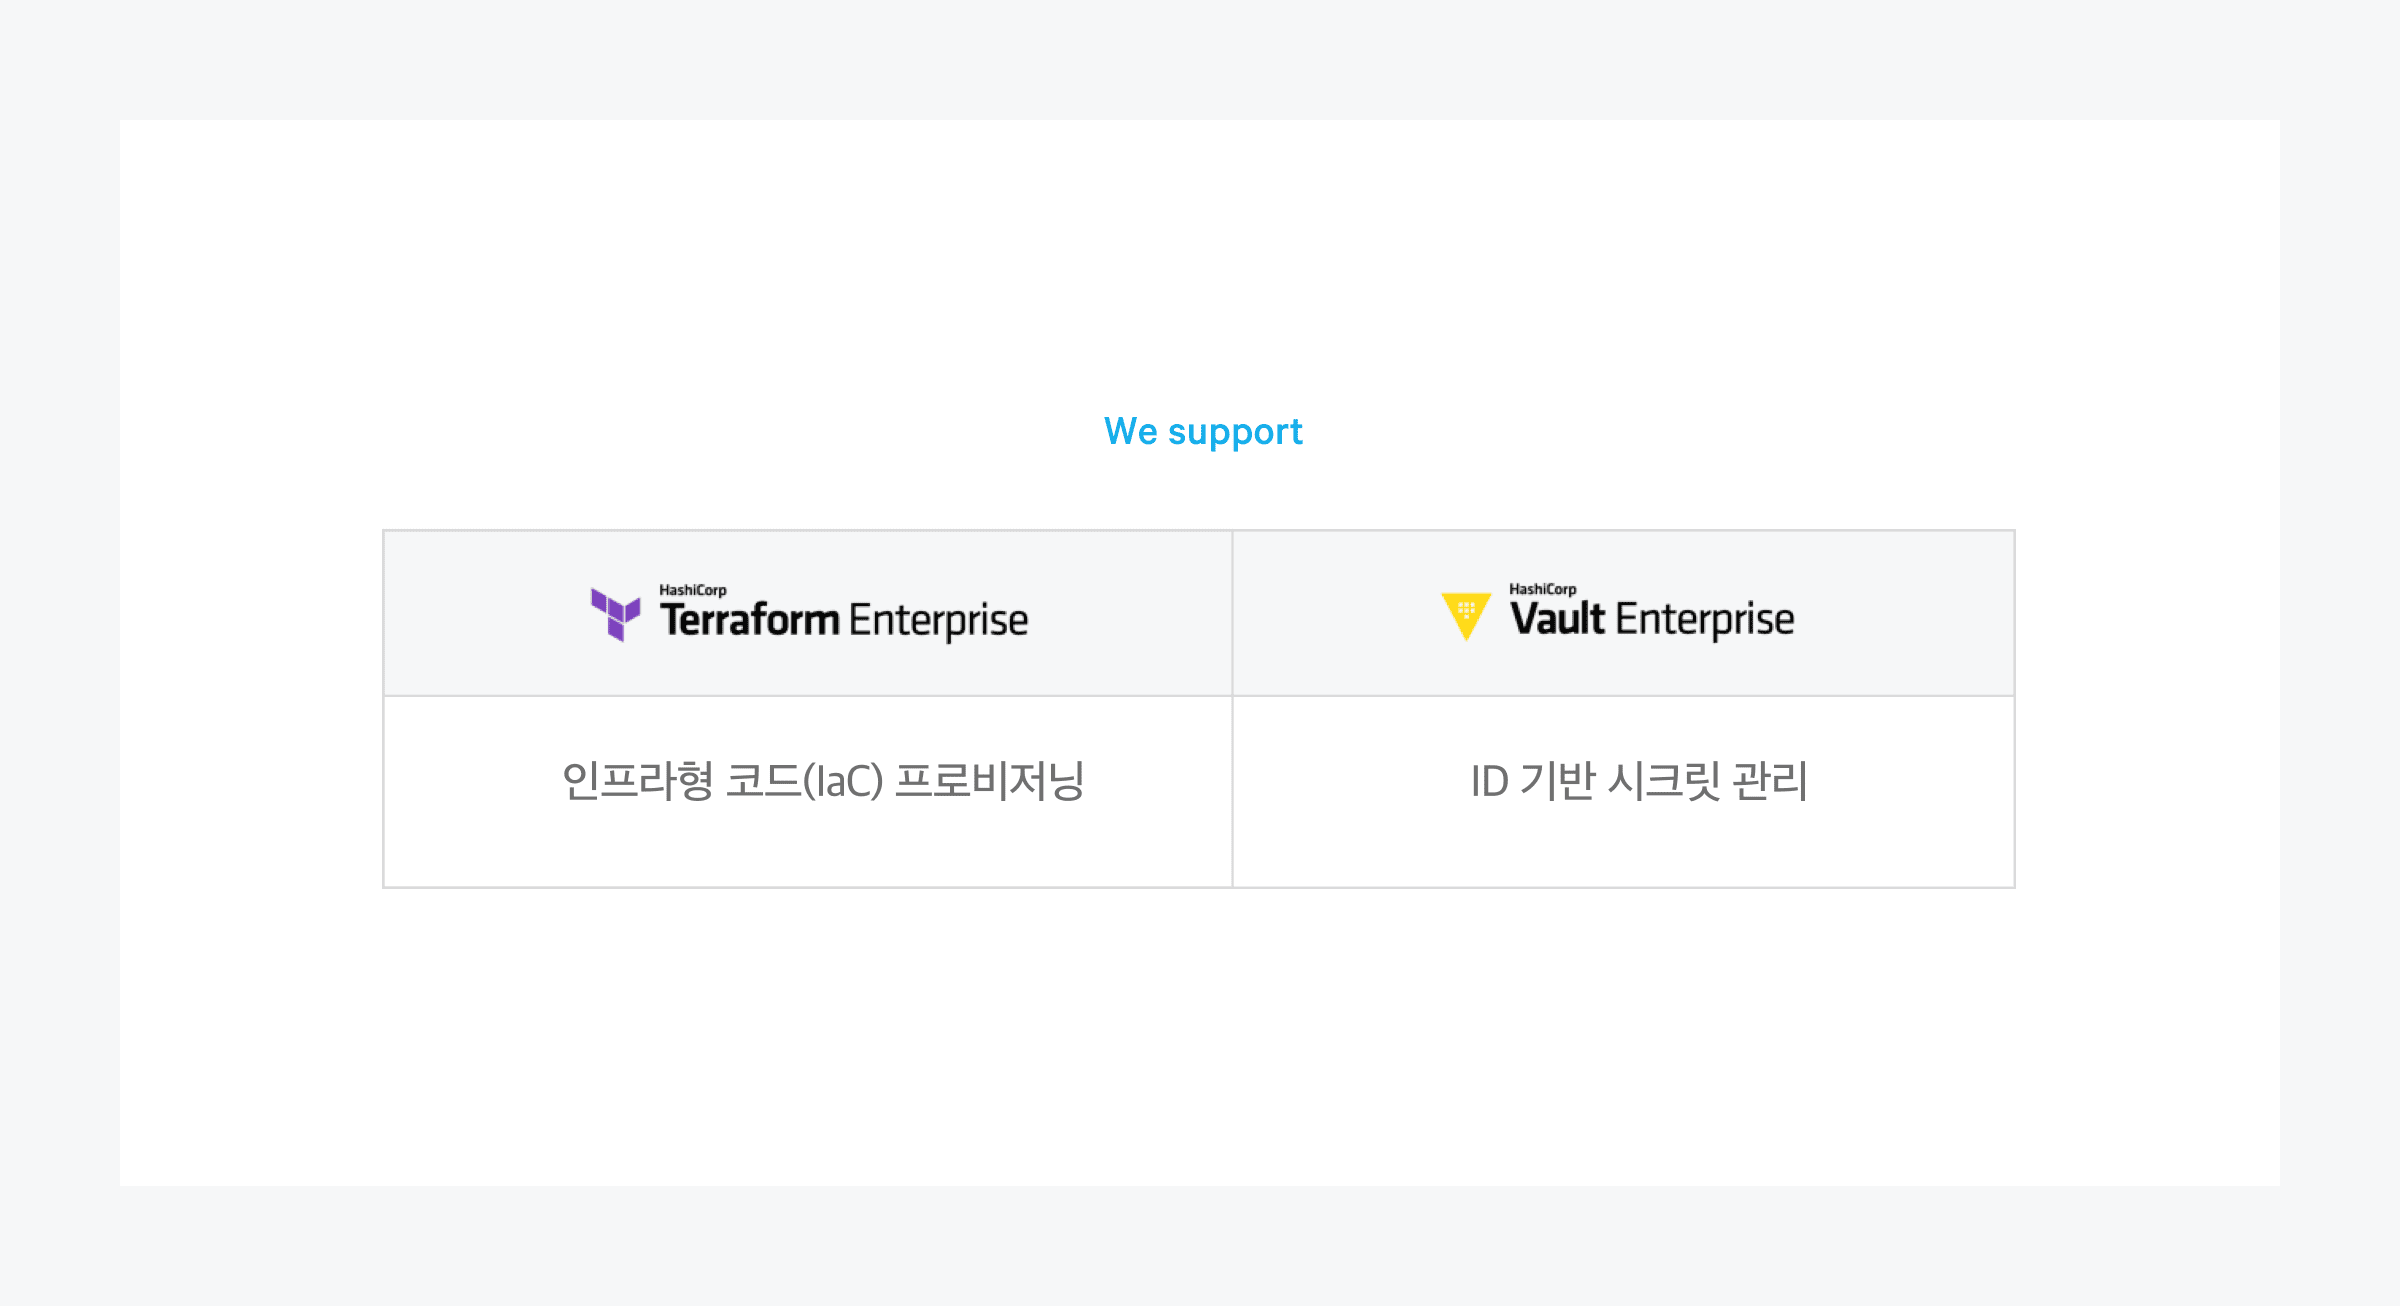
Task: Click the HashiCorp label above Vault
Action: click(1542, 589)
